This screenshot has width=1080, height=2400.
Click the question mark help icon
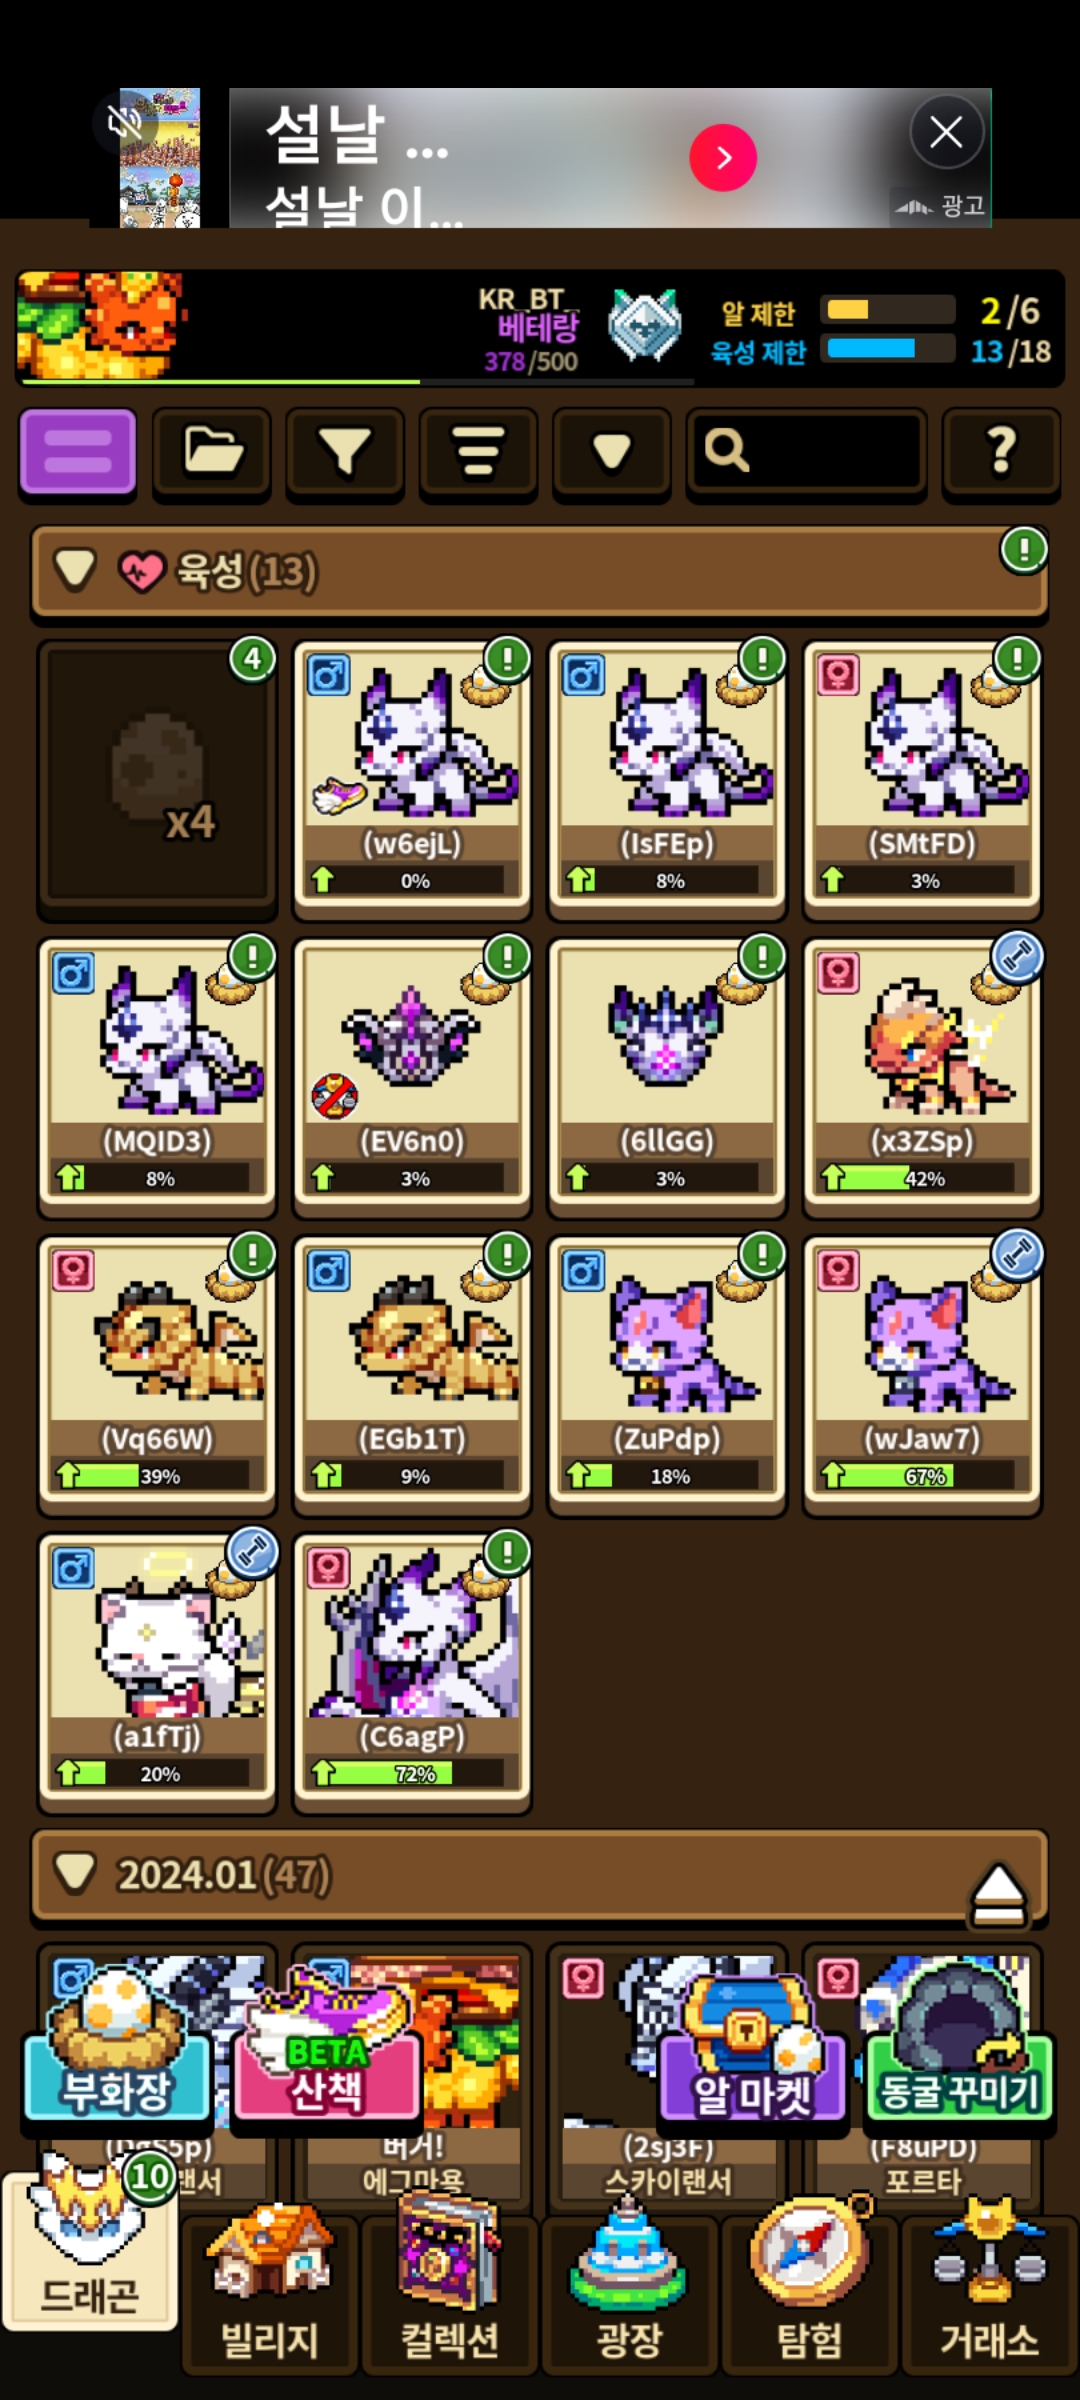[x=1001, y=451]
